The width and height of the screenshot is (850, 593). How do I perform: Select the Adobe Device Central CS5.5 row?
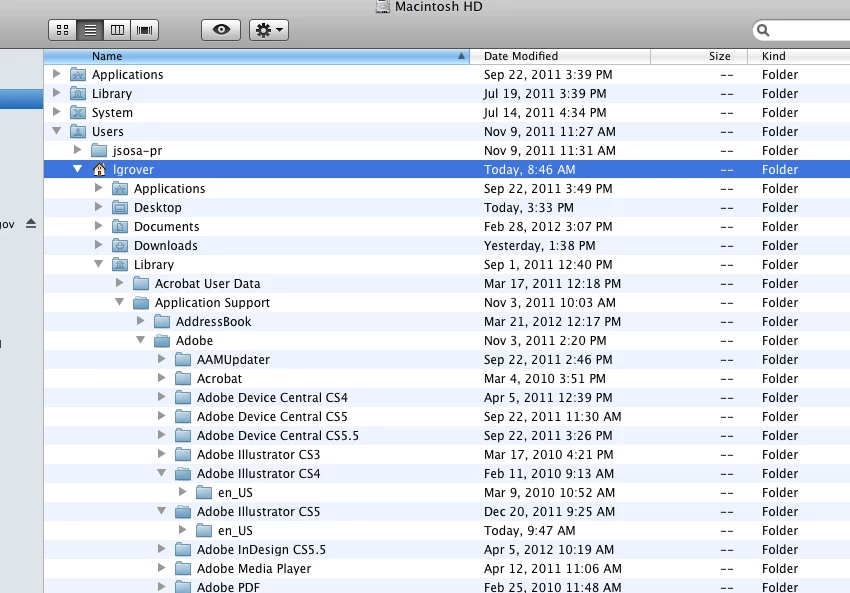point(447,435)
